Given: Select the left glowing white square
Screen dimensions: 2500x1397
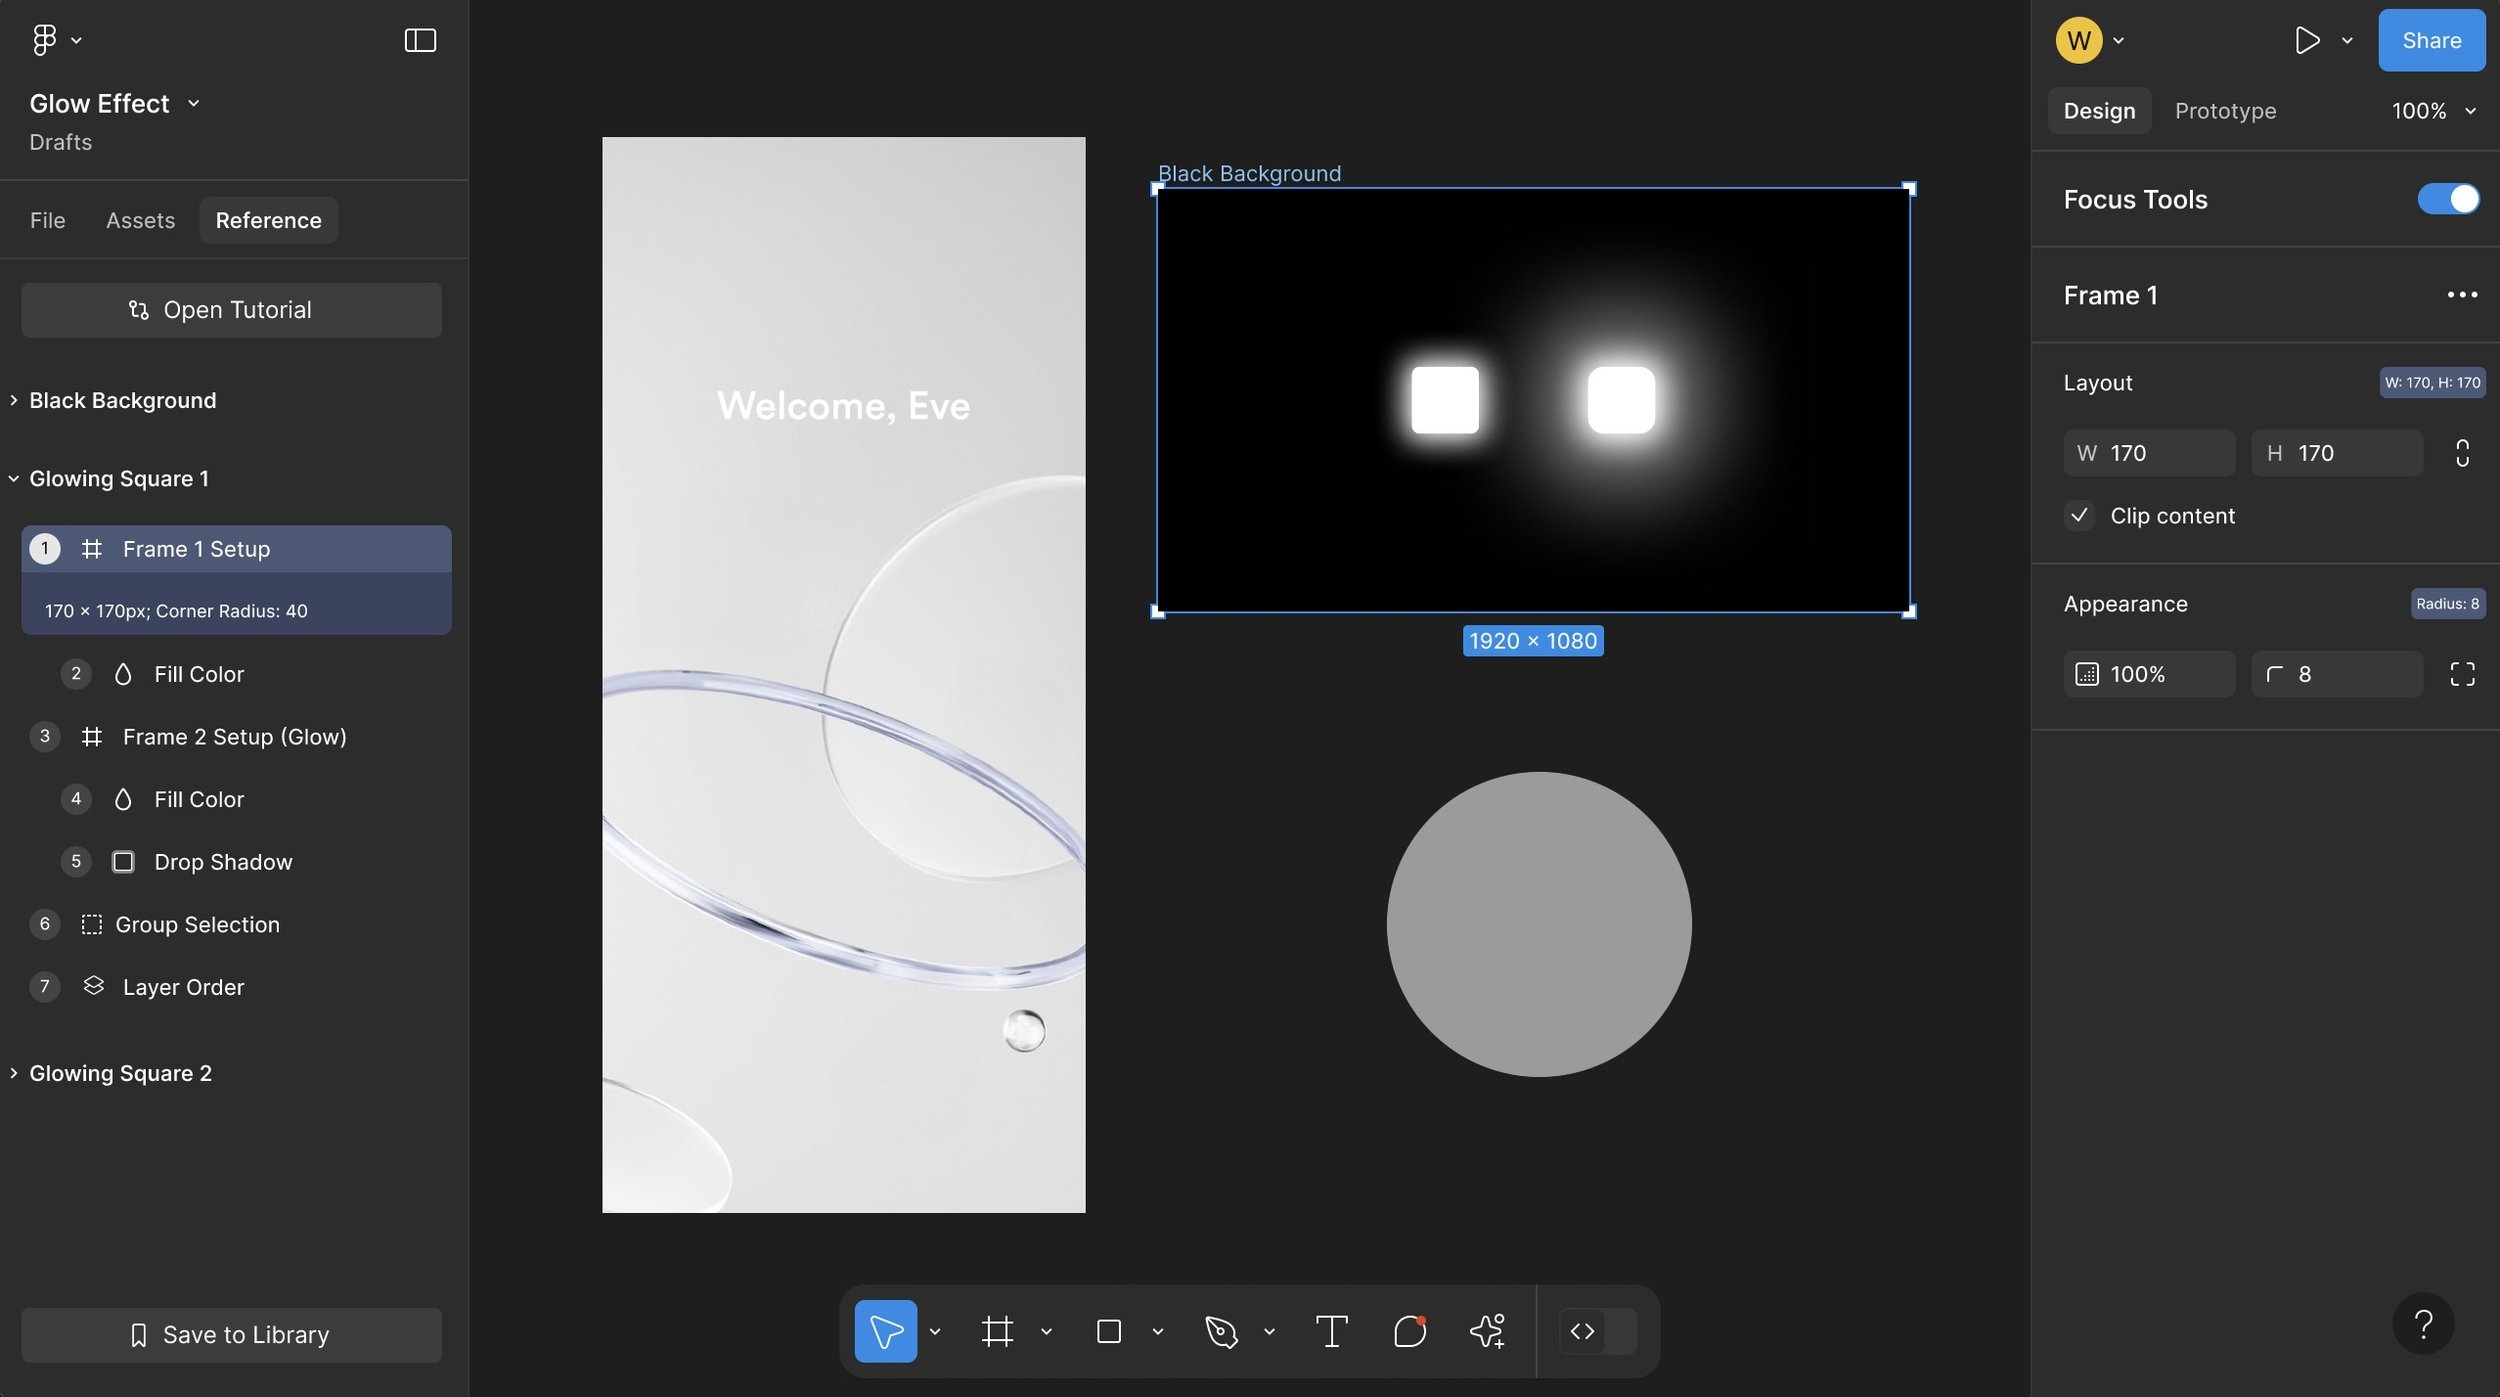Looking at the screenshot, I should pyautogui.click(x=1444, y=400).
